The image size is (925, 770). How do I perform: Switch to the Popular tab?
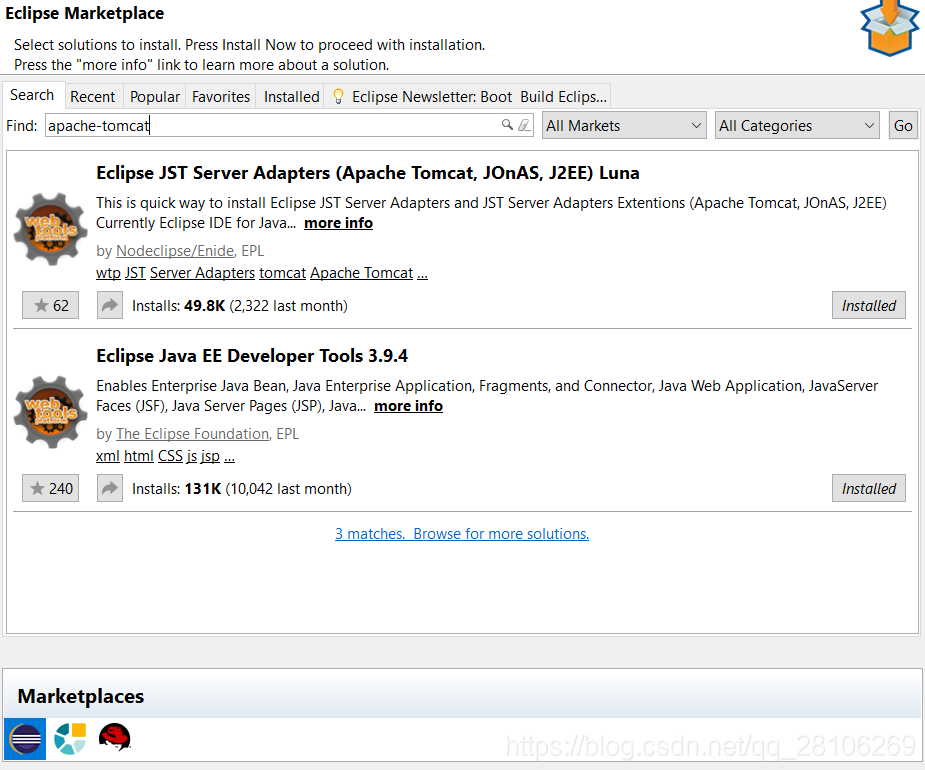pos(155,97)
